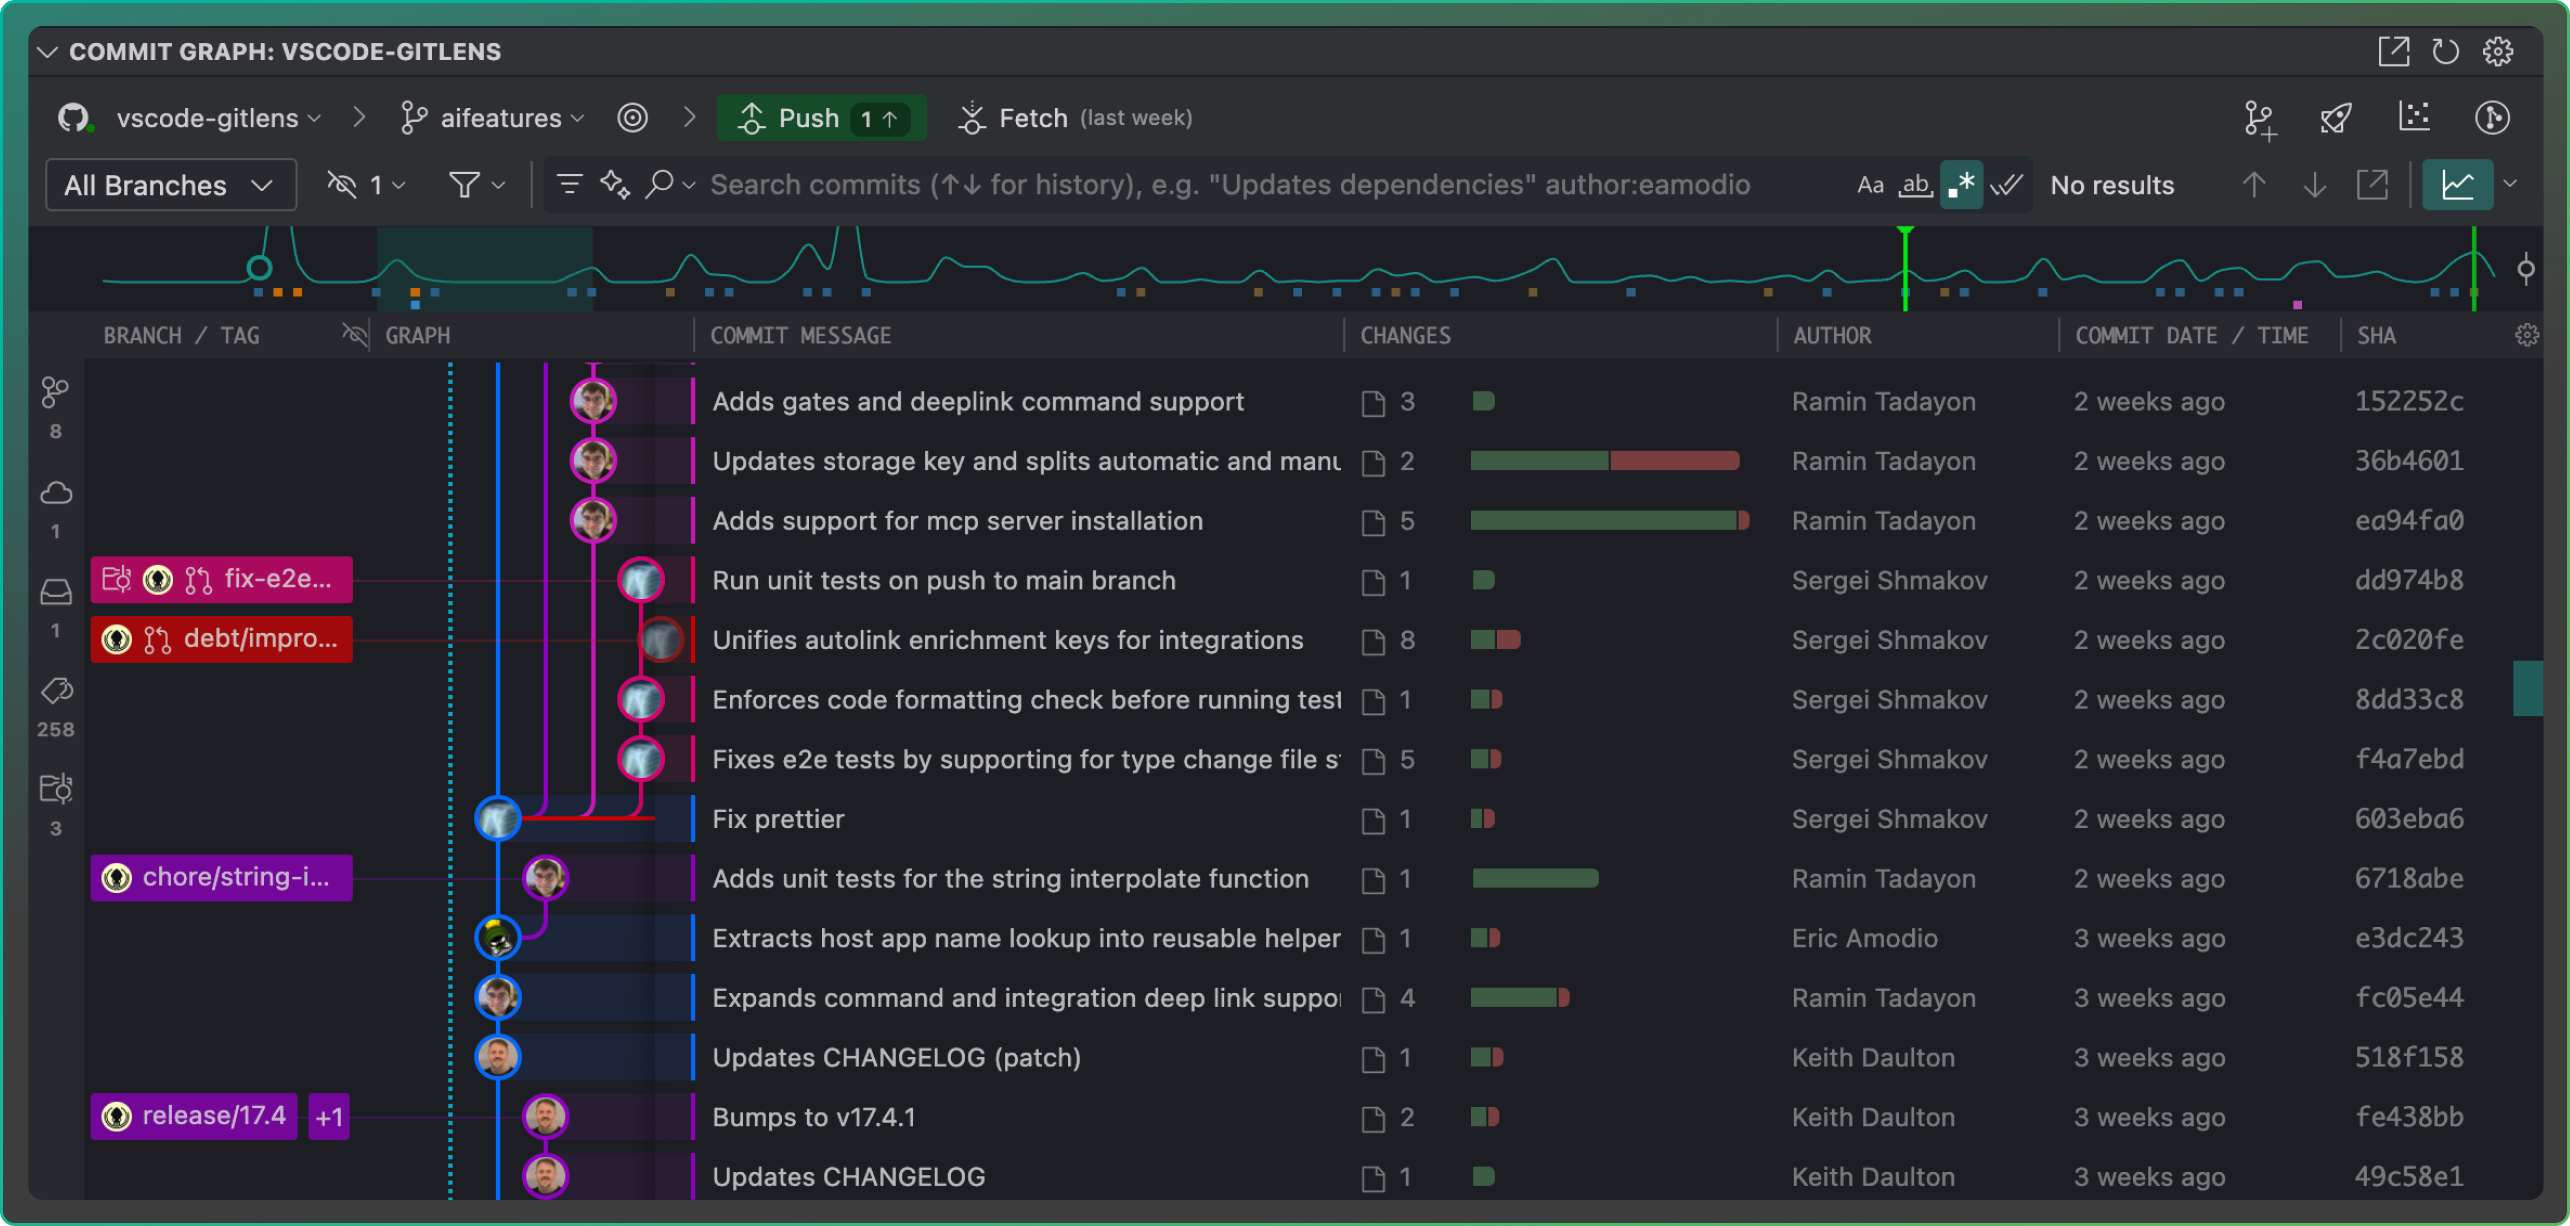Viewport: 2570px width, 1226px height.
Task: Click the aifeatures branch in the breadcrumb
Action: 505,117
